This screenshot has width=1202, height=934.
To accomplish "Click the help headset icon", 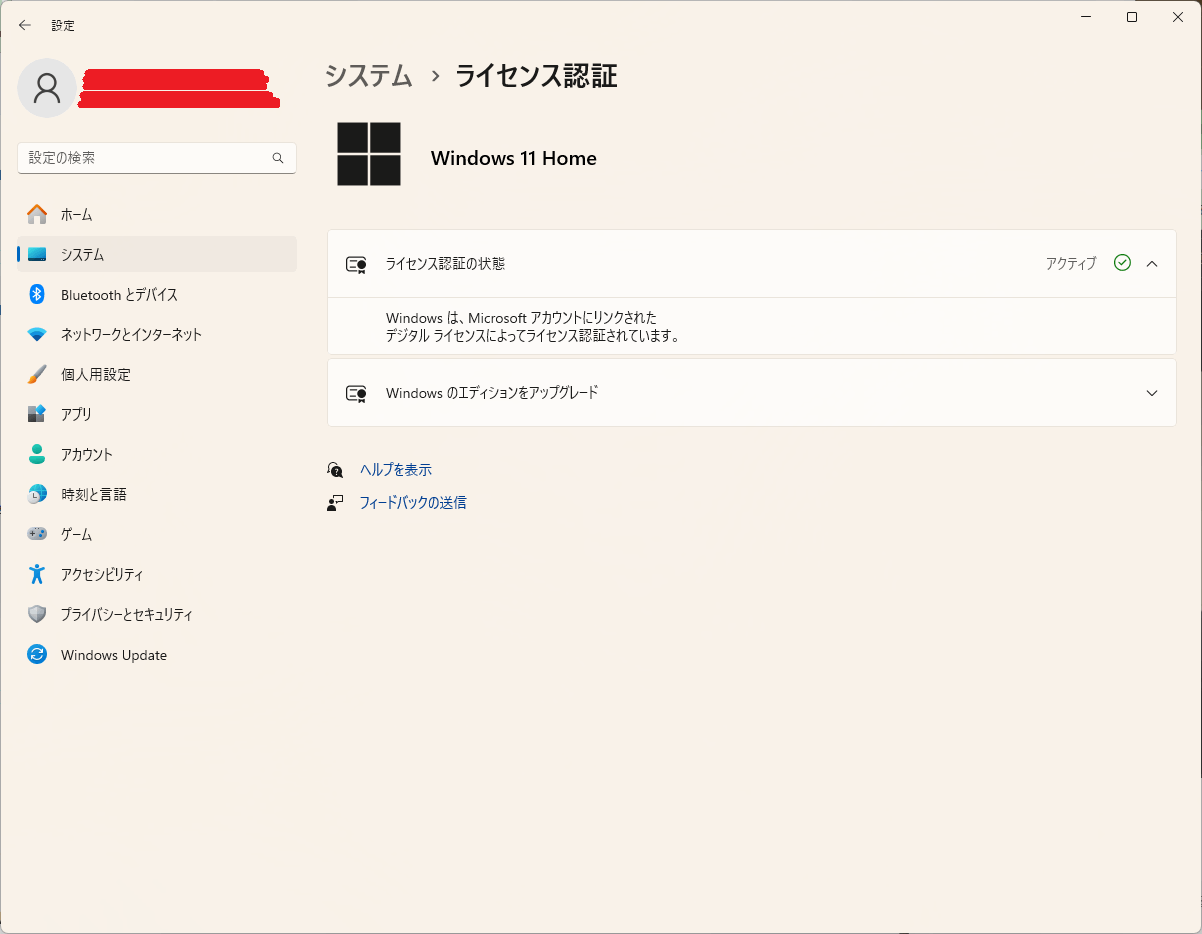I will (335, 469).
